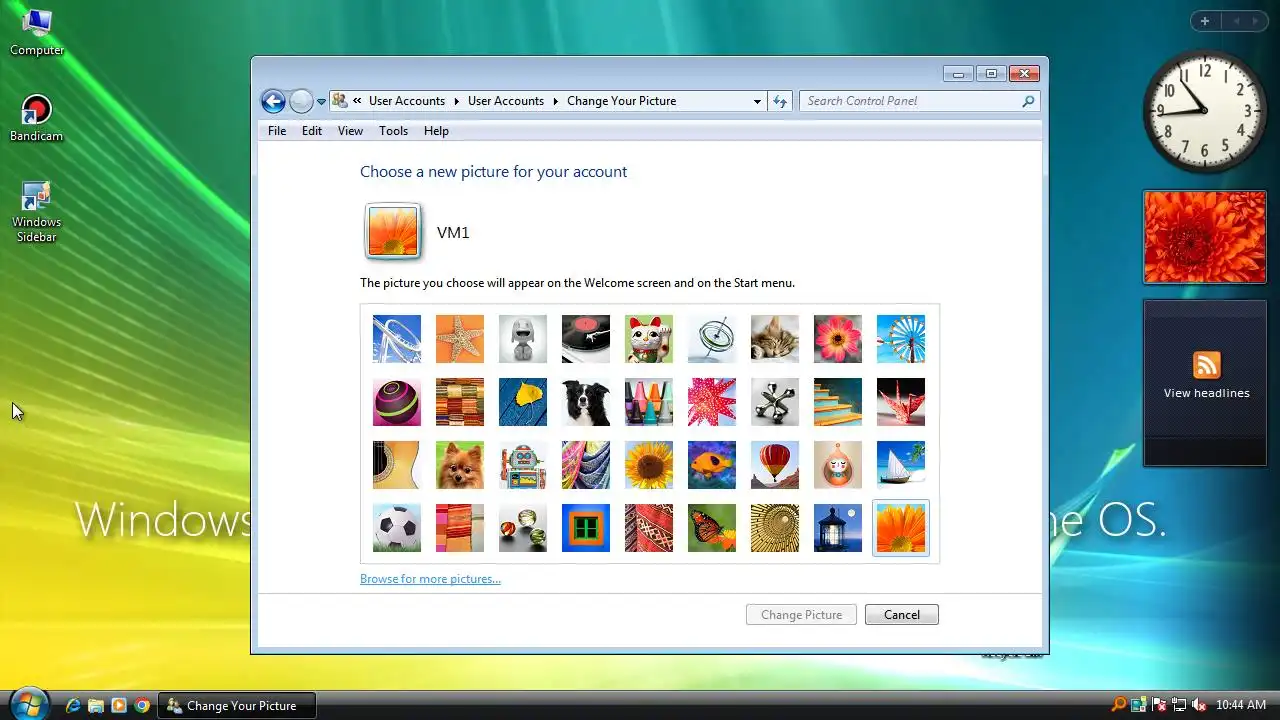Choose the lucky cat figurine picture

coord(649,339)
